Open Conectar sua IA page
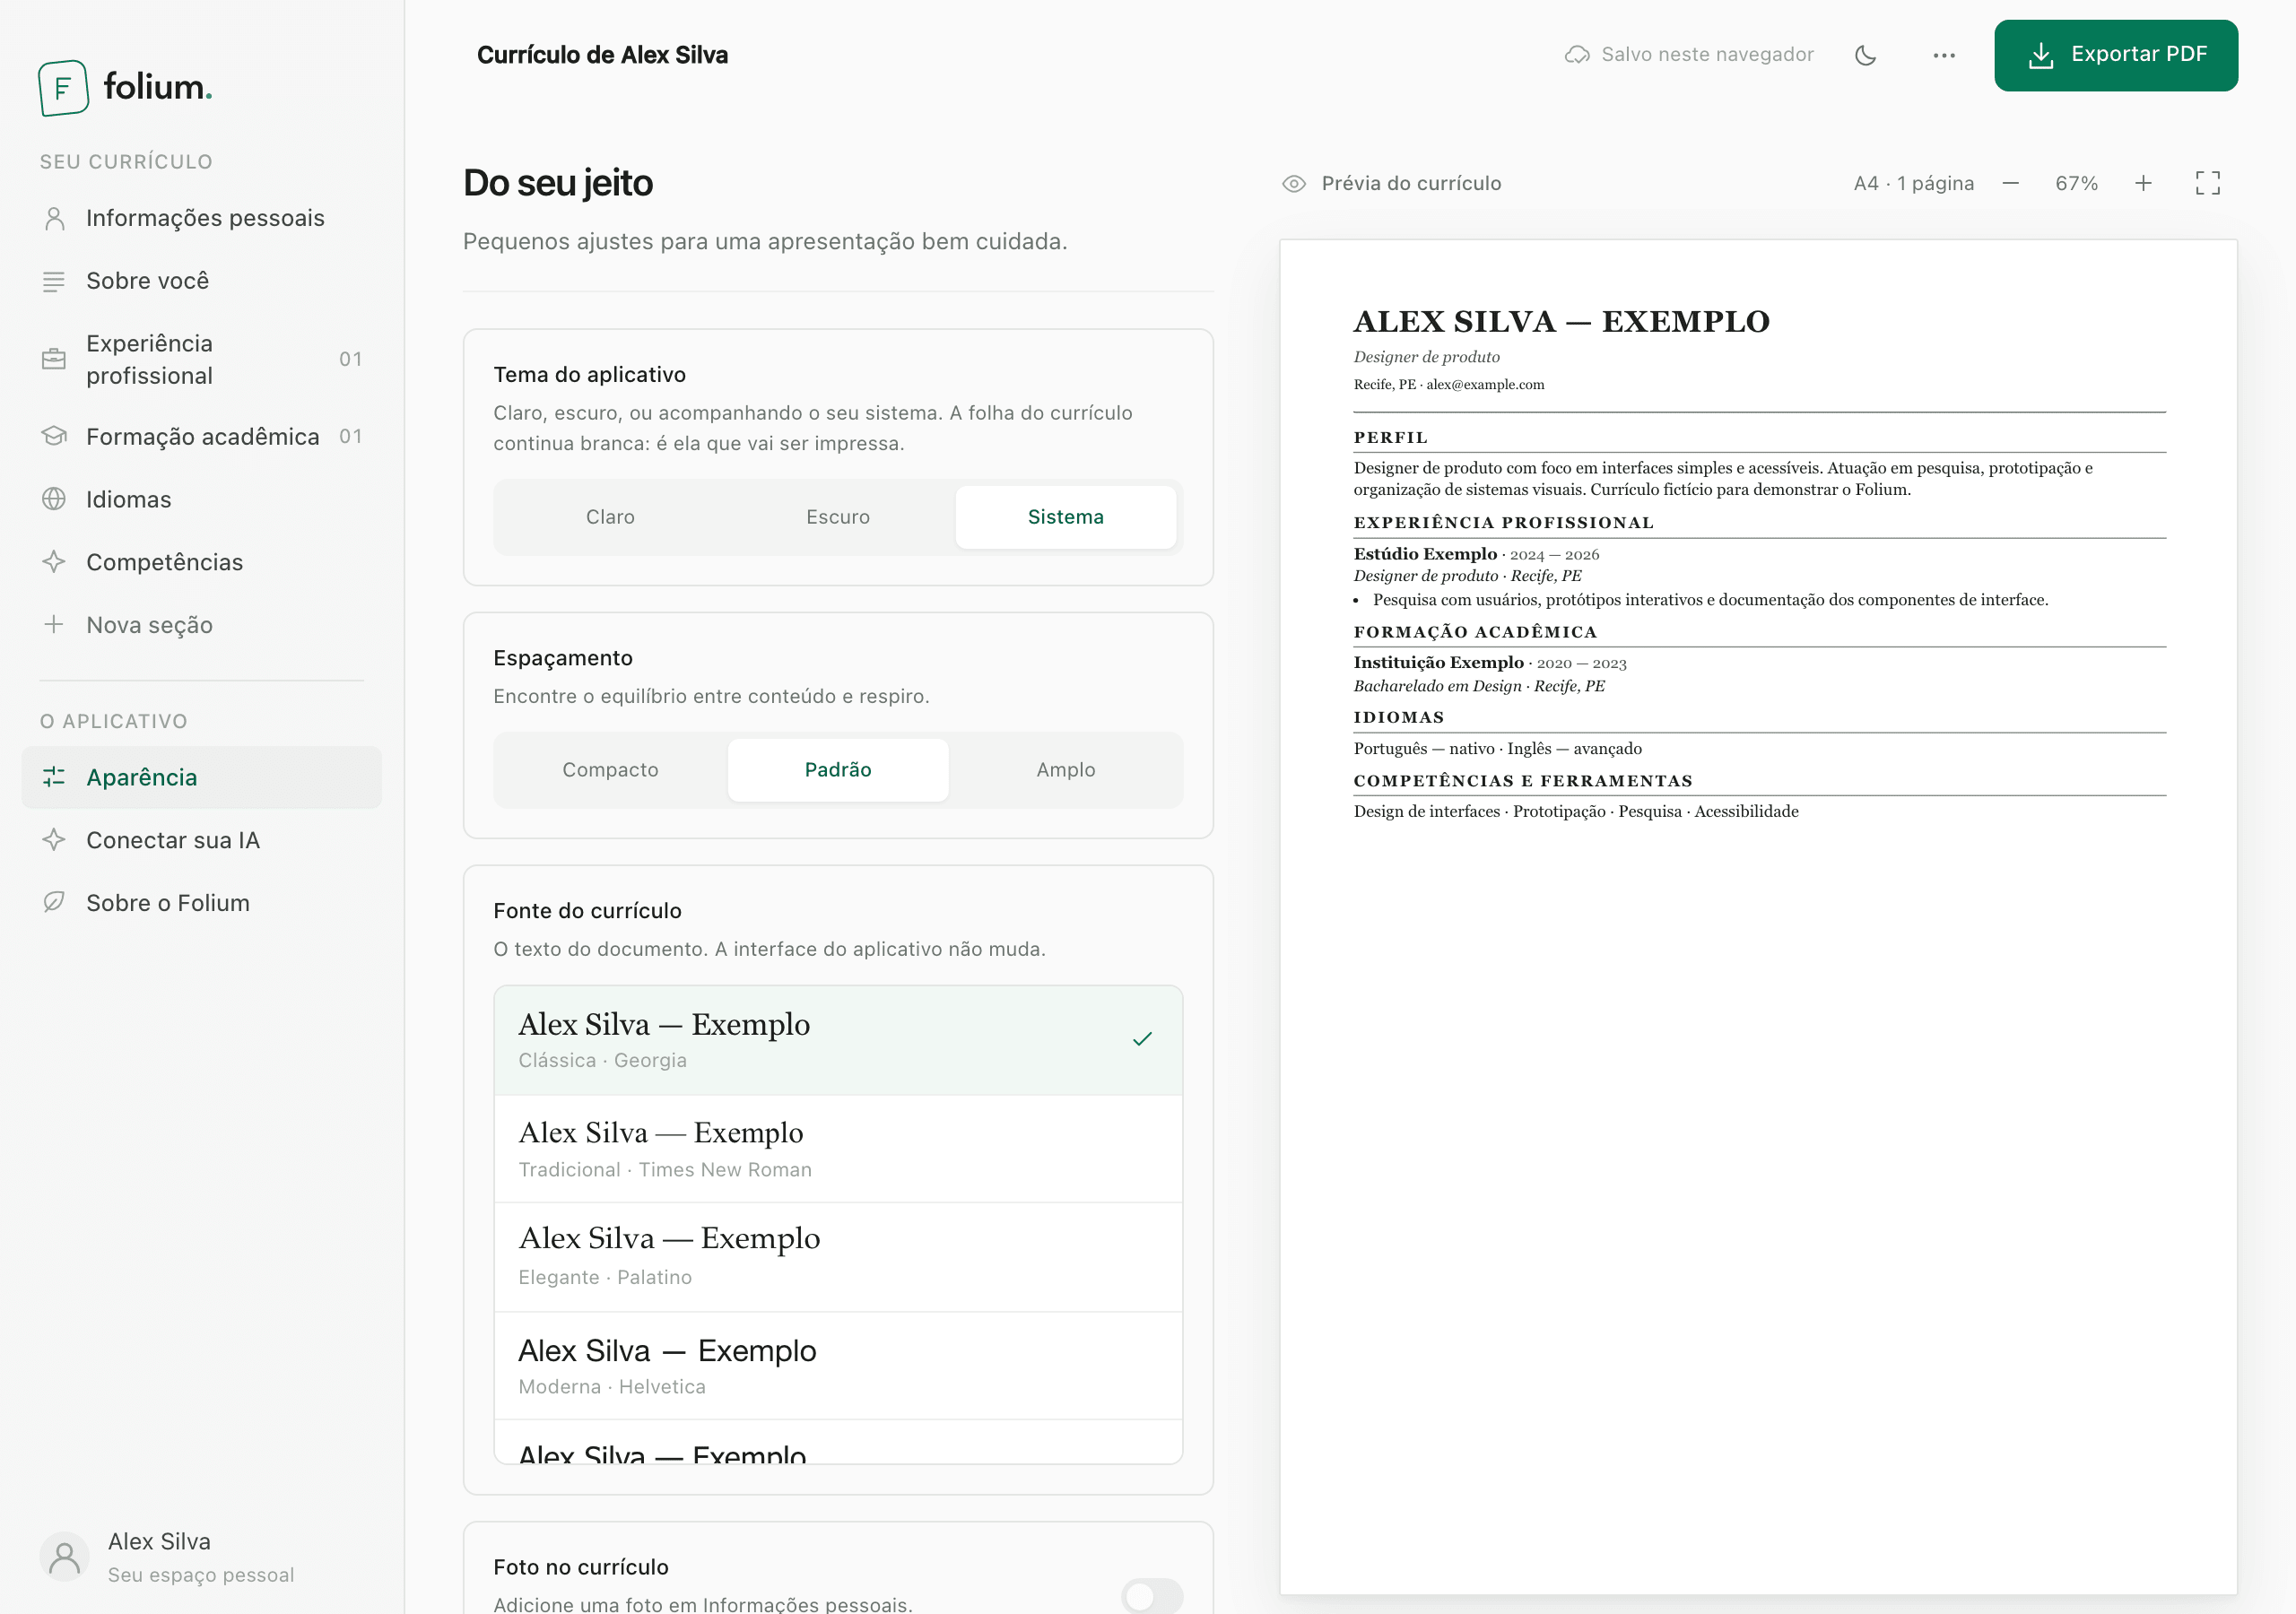Viewport: 2296px width, 1614px height. pyautogui.click(x=202, y=840)
